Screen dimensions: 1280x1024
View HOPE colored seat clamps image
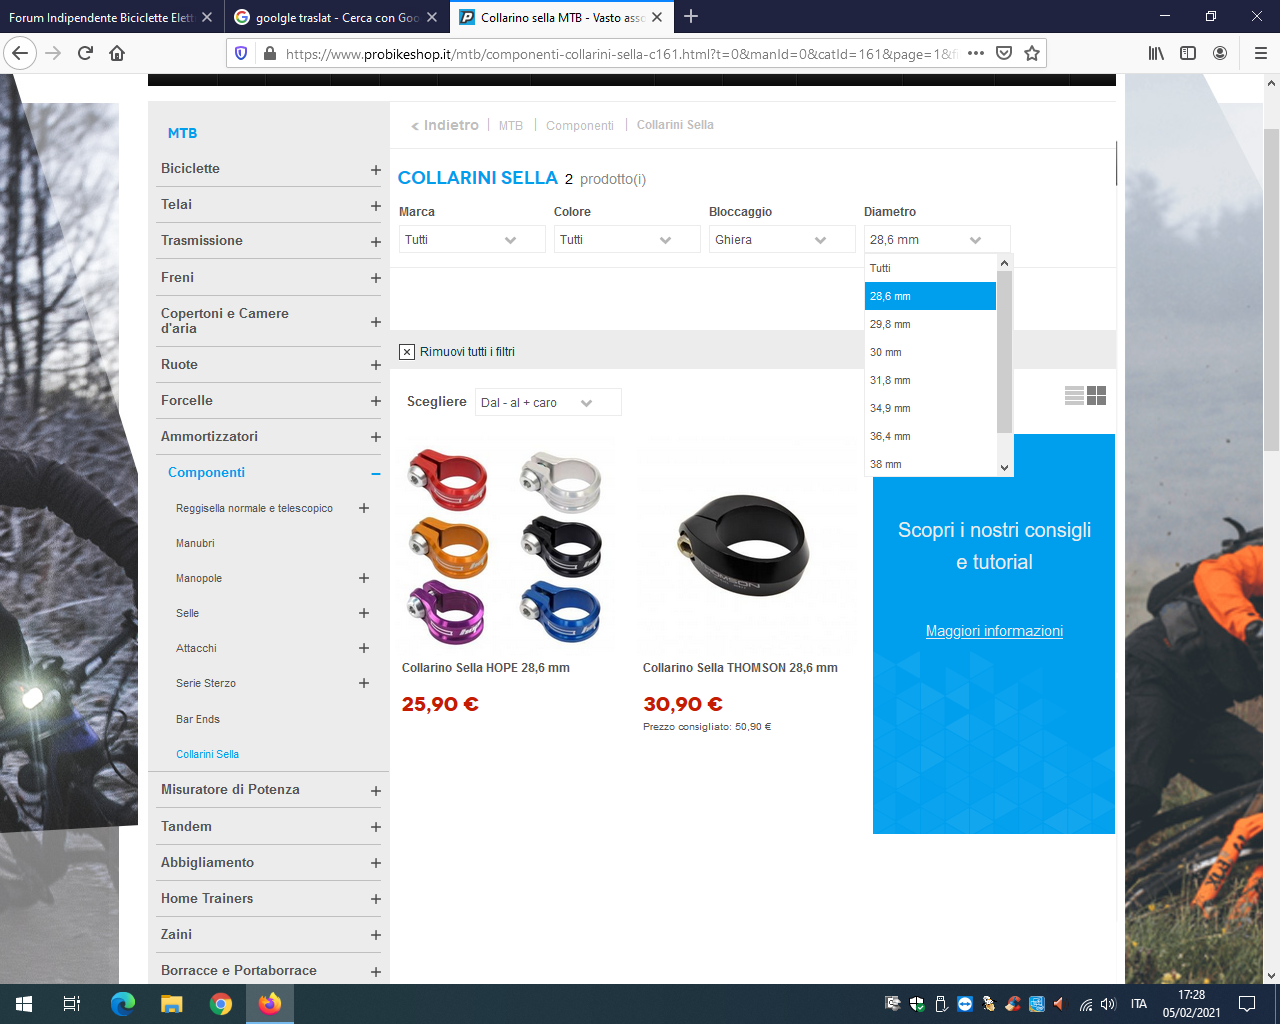tap(505, 546)
